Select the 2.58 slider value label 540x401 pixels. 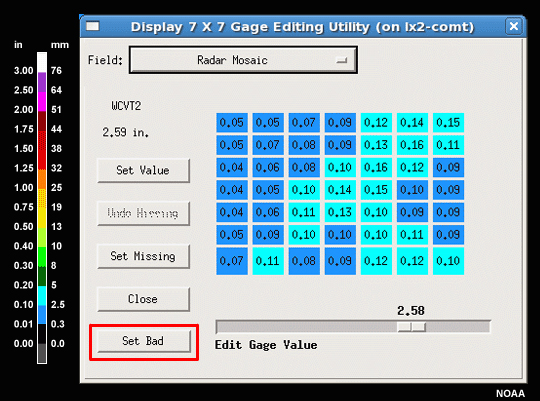411,311
